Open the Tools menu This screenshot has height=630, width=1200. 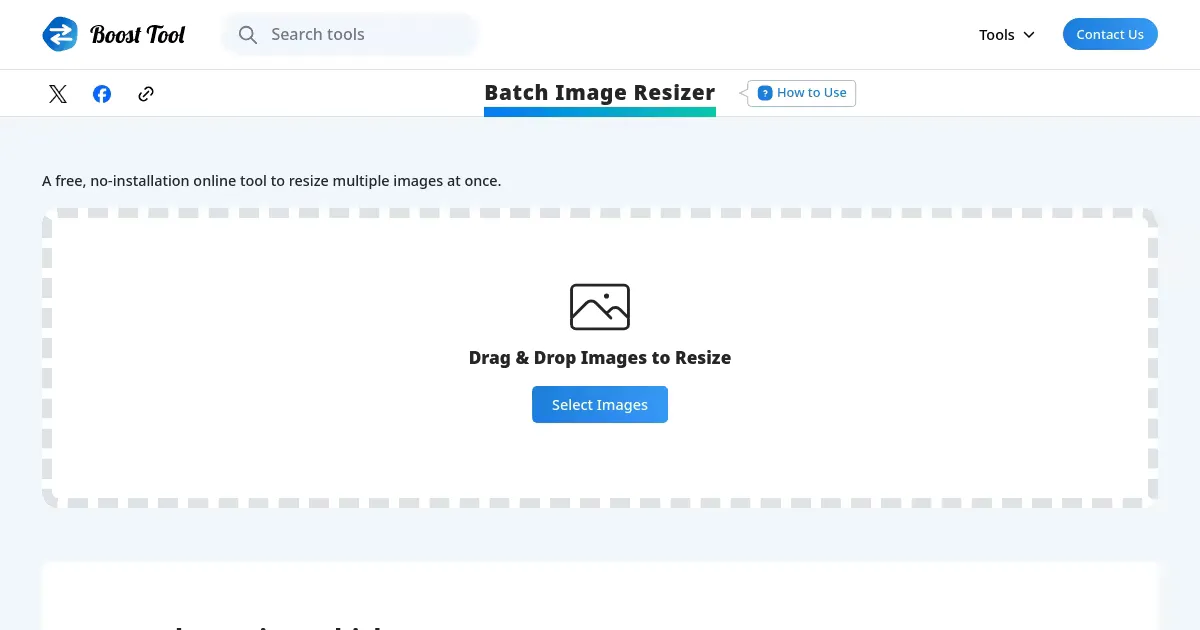(x=996, y=35)
